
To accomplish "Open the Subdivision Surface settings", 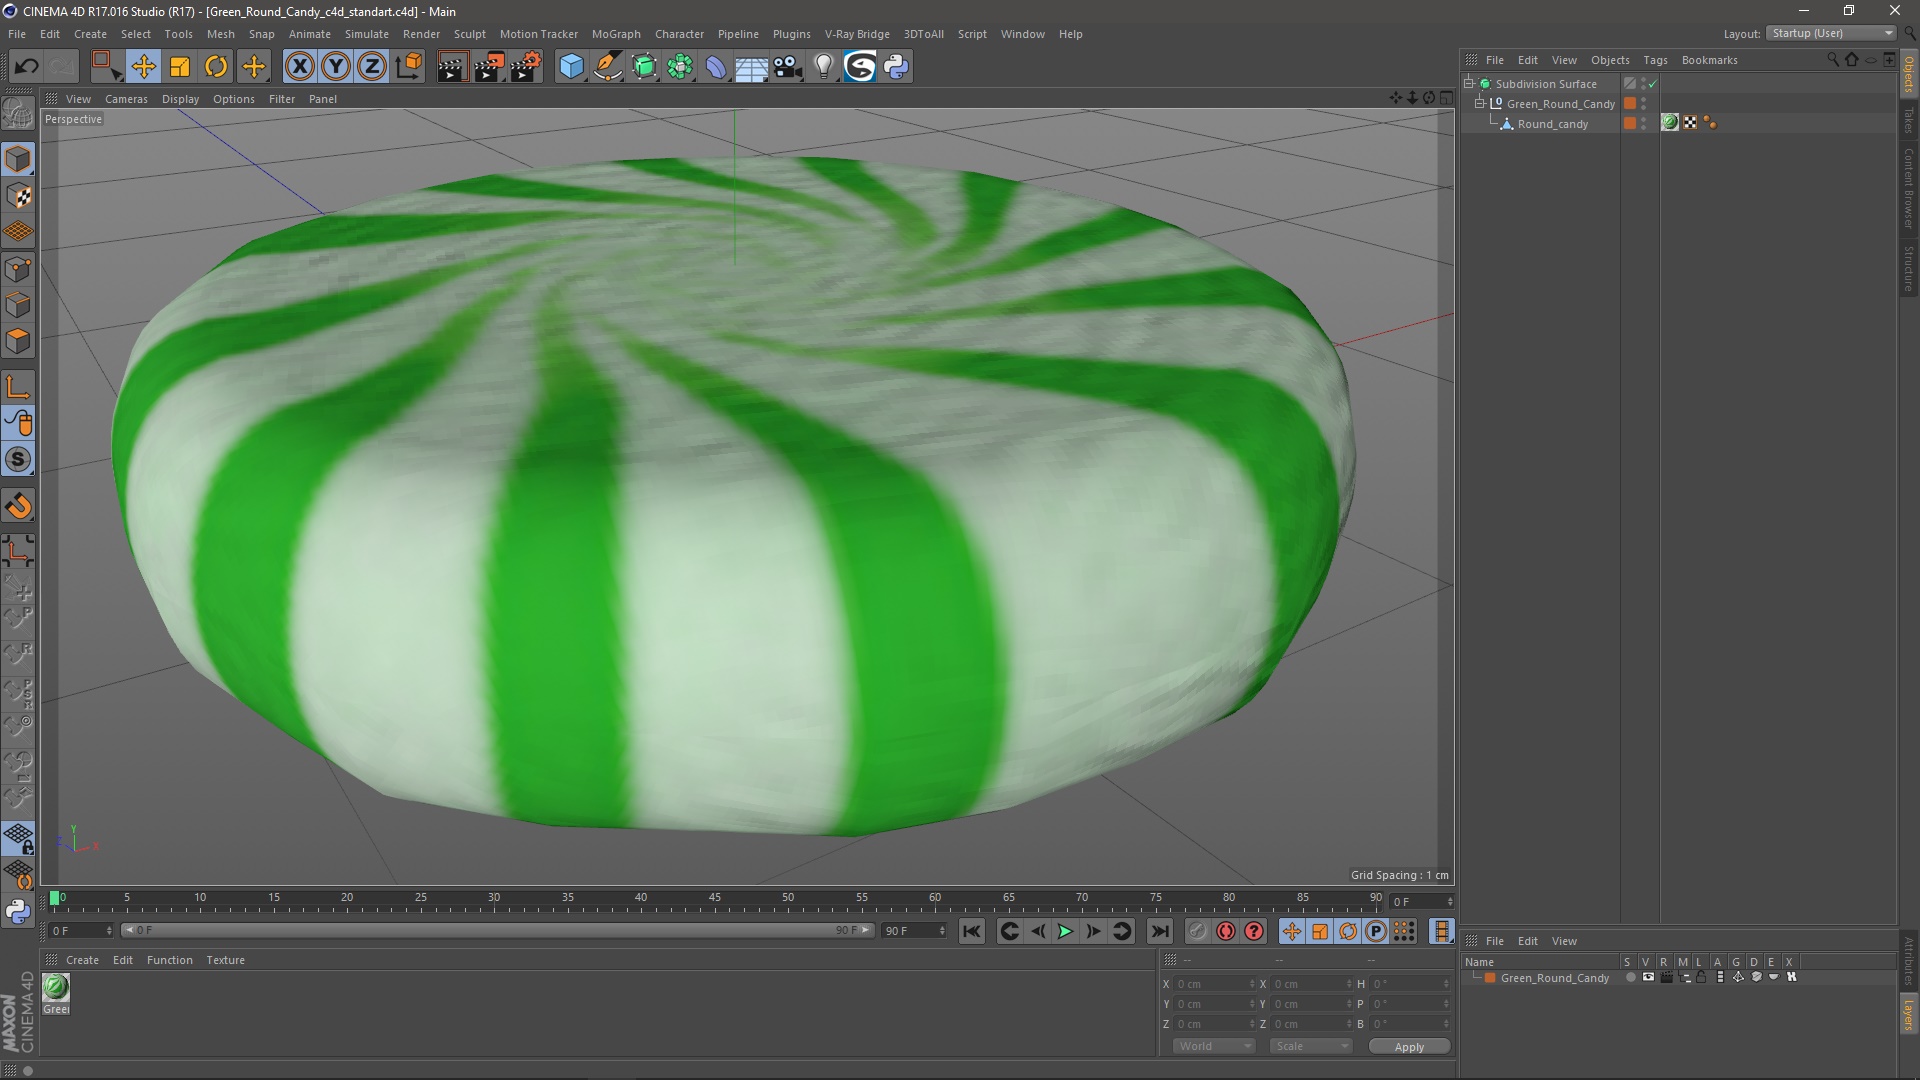I will 1544,83.
